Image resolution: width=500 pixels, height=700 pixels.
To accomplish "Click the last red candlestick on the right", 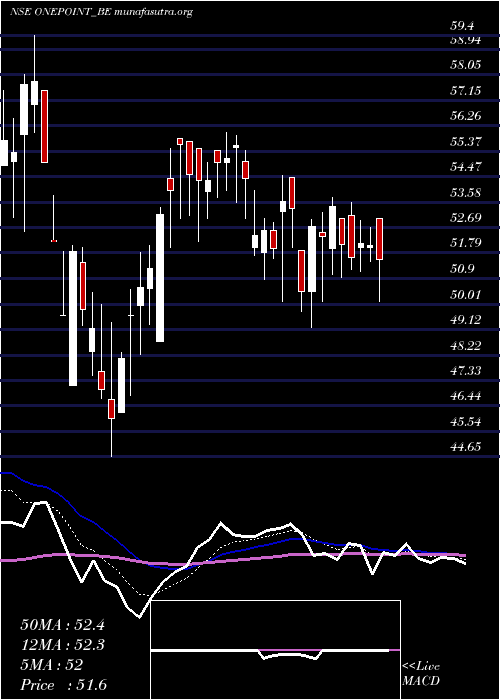I will (379, 239).
